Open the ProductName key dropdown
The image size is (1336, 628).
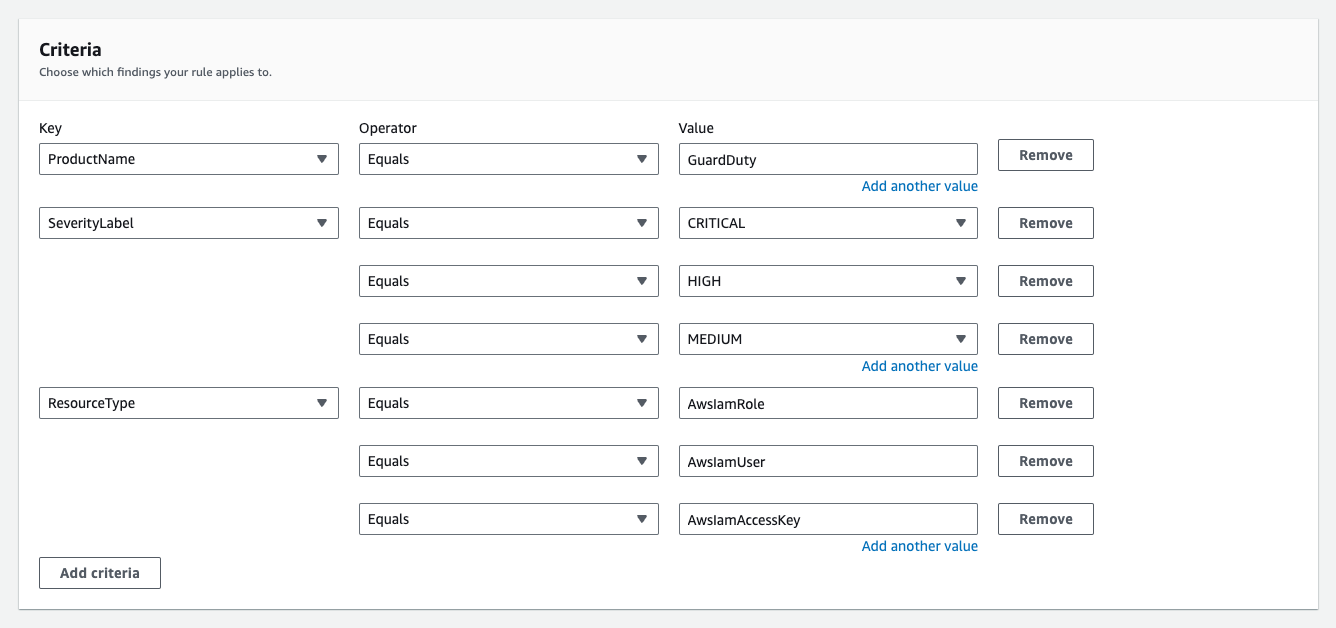(x=188, y=158)
